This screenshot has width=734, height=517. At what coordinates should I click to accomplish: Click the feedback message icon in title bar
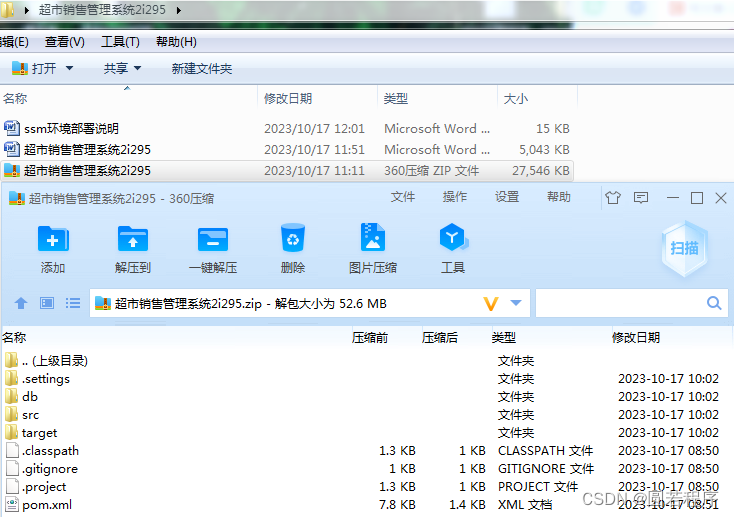click(641, 198)
